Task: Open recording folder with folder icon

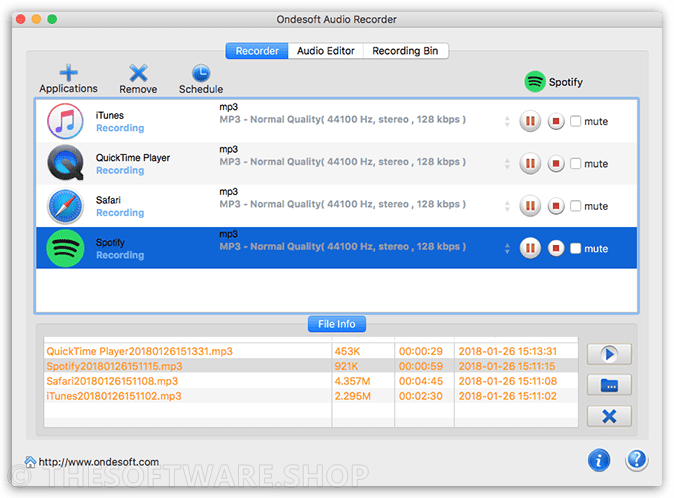Action: coord(609,385)
